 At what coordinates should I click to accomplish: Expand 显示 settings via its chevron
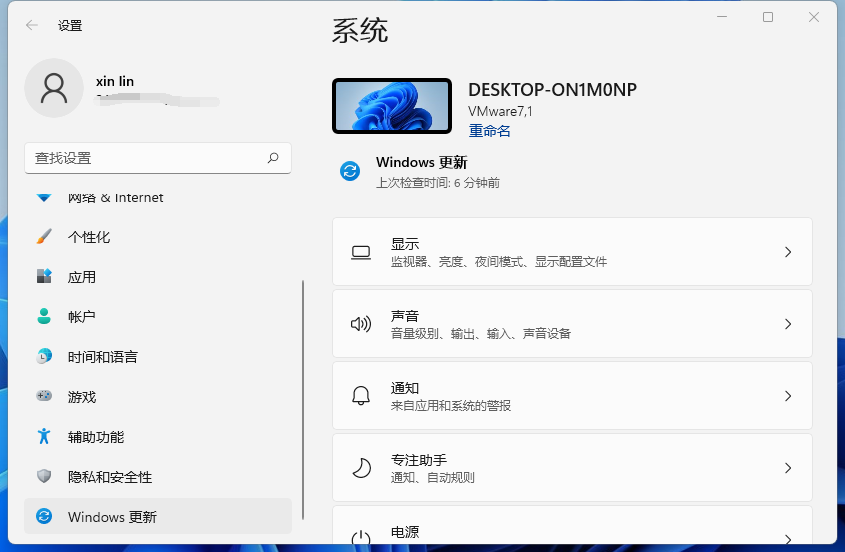[788, 252]
